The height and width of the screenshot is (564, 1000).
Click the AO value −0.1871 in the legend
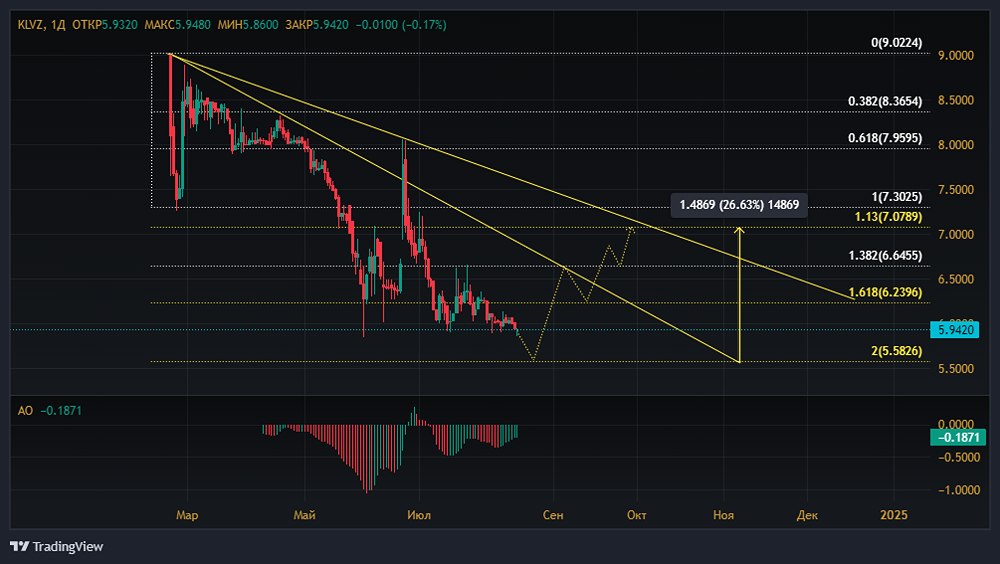click(x=61, y=410)
